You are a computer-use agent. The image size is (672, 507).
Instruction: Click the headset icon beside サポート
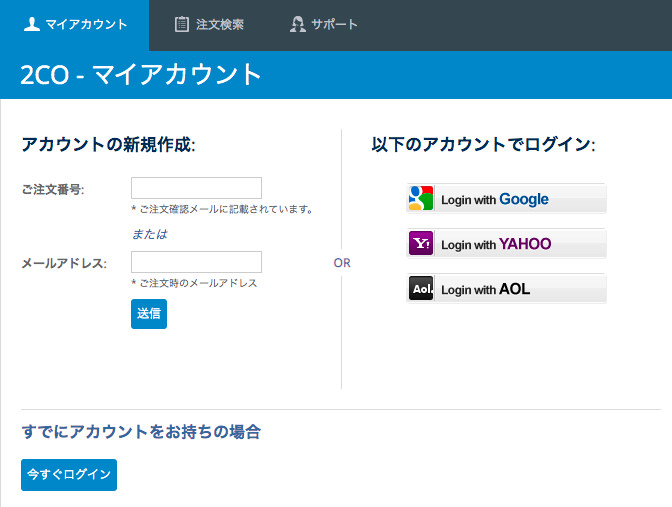(x=297, y=24)
